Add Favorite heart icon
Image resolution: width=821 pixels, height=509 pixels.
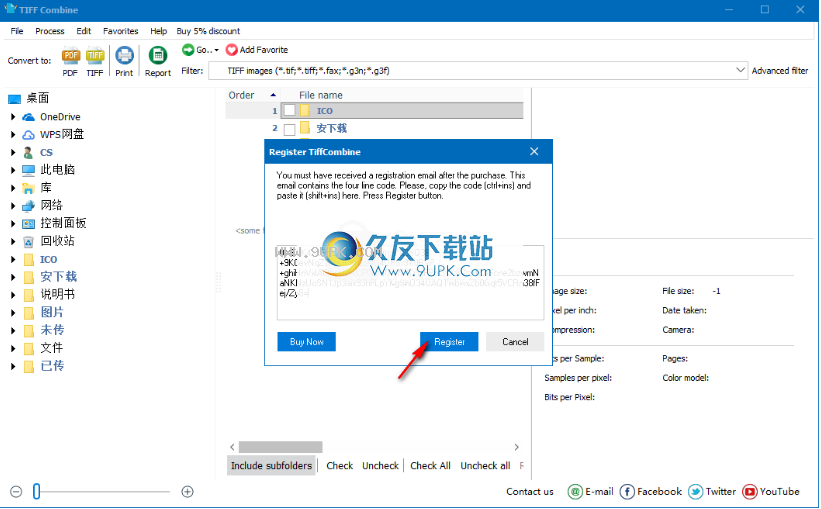(231, 50)
